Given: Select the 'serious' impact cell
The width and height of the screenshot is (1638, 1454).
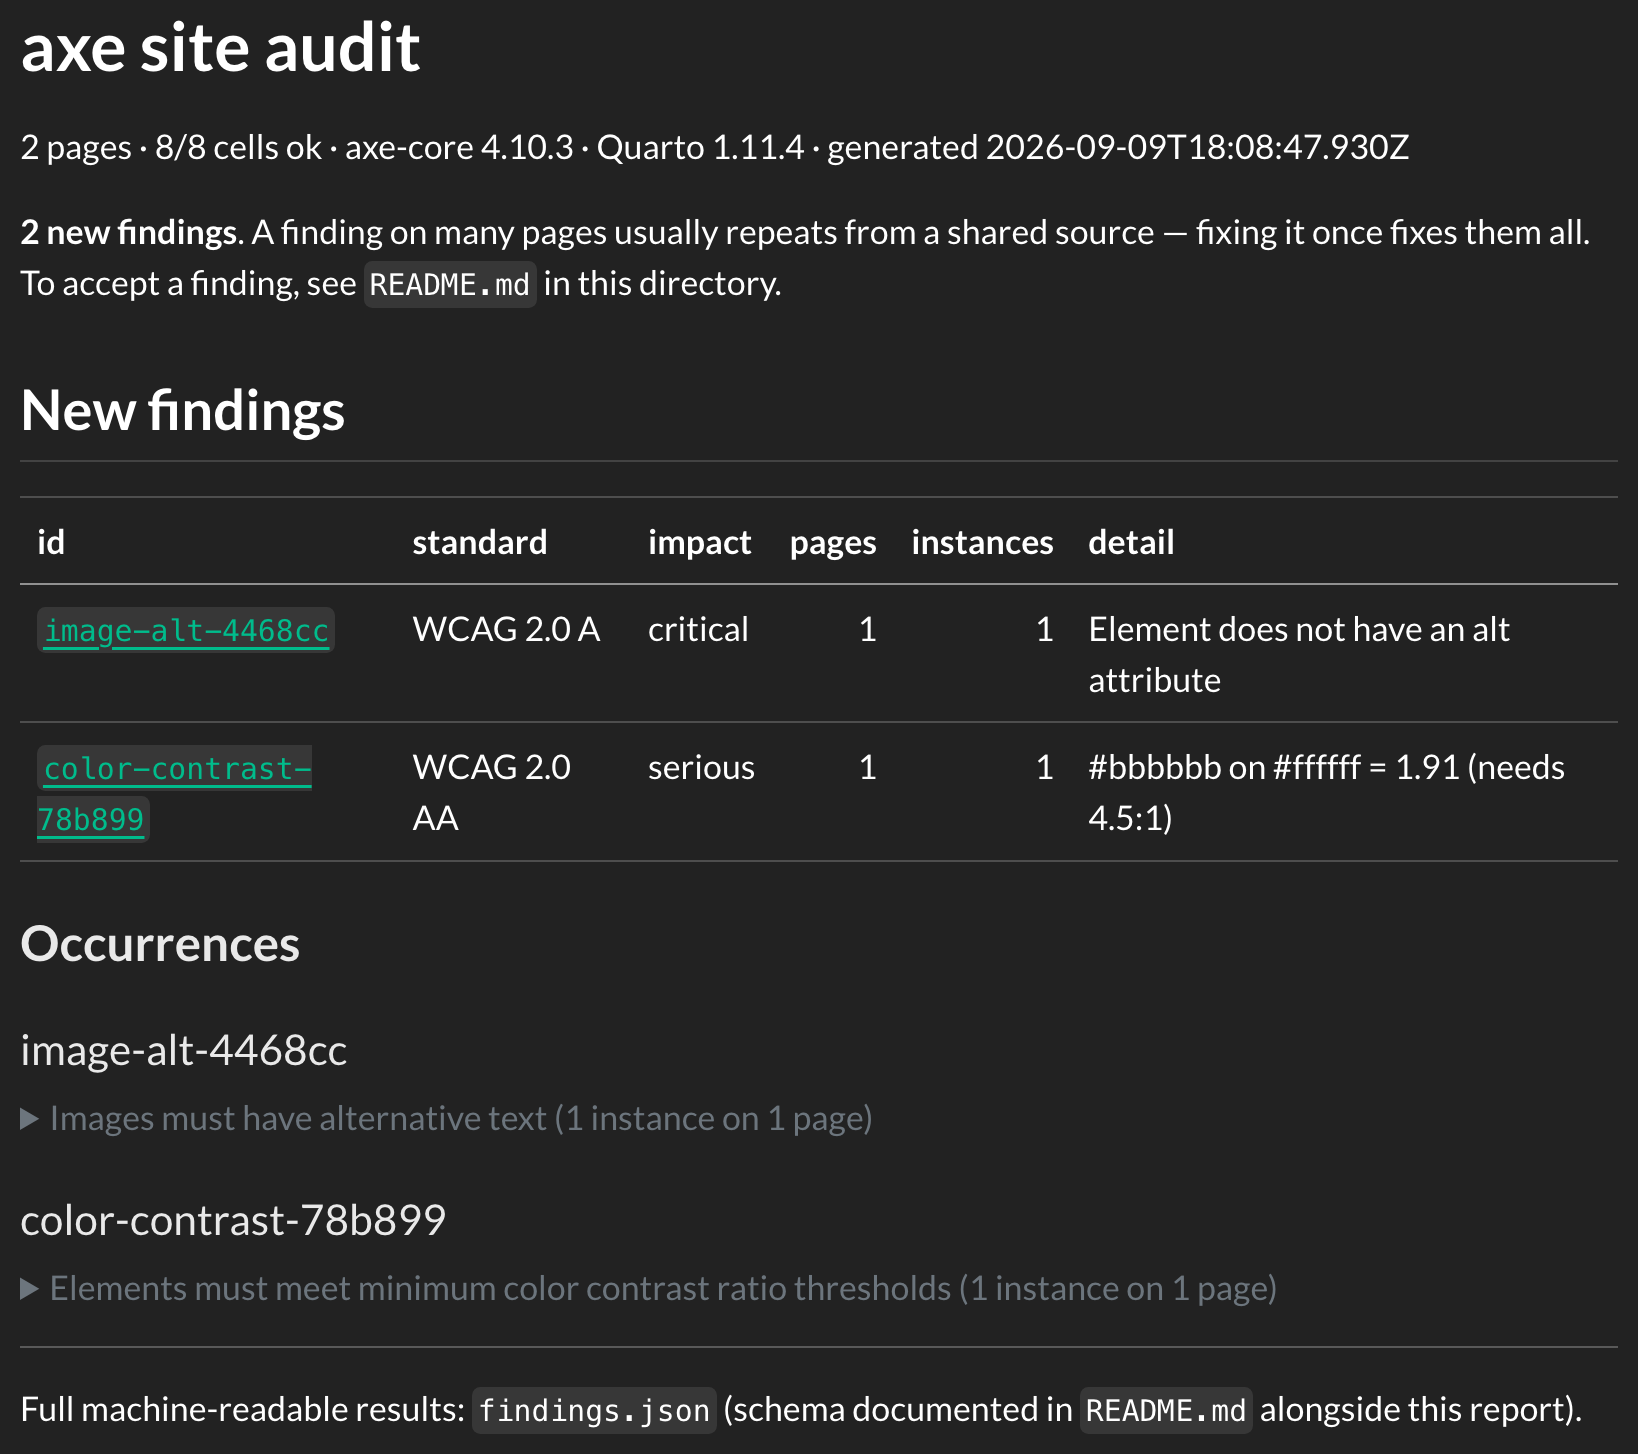Looking at the screenshot, I should [x=701, y=768].
